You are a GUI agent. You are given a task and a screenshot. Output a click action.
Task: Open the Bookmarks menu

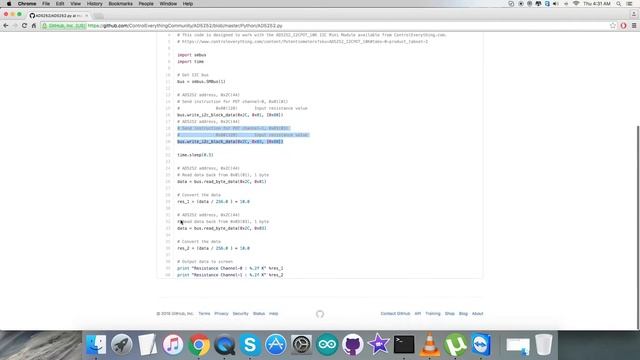(120, 4)
